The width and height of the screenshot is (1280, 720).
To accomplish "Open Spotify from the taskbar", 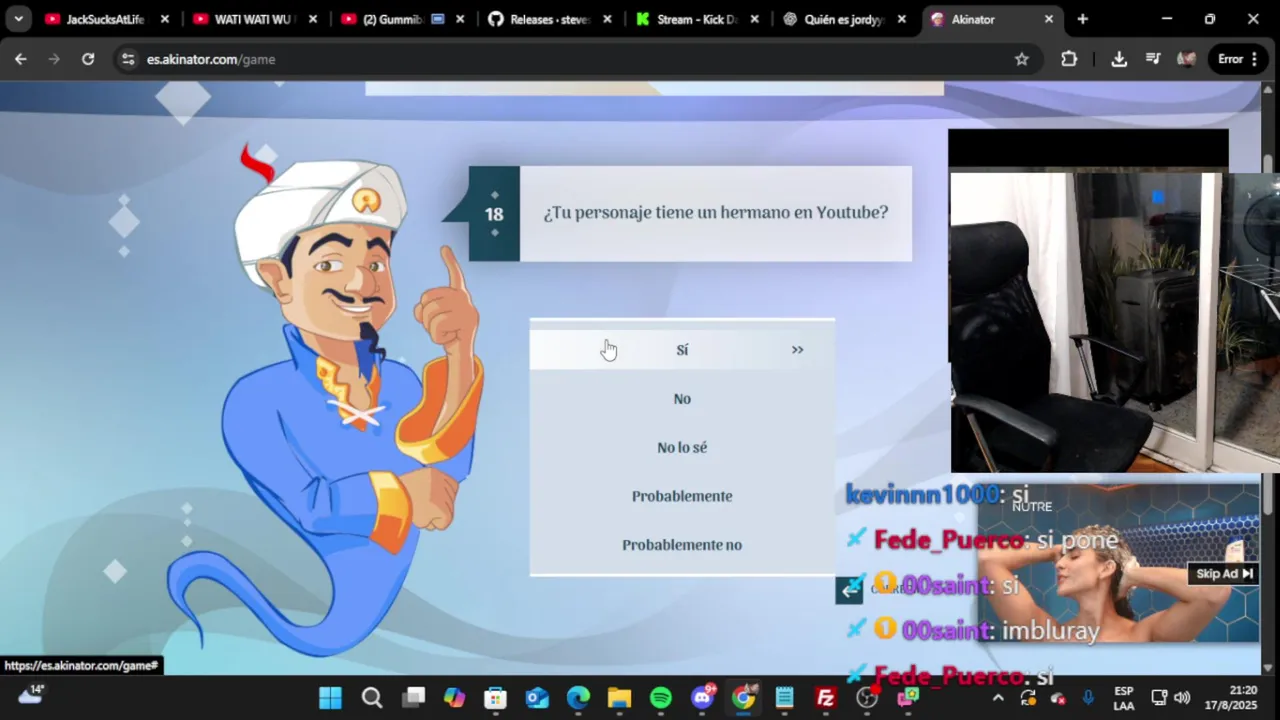I will tap(661, 697).
